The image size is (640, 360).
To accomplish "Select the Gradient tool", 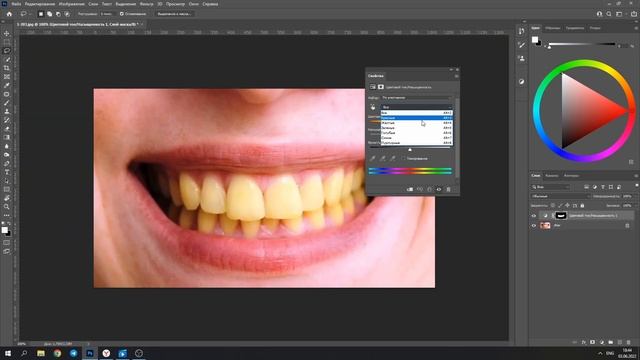I will 7,138.
